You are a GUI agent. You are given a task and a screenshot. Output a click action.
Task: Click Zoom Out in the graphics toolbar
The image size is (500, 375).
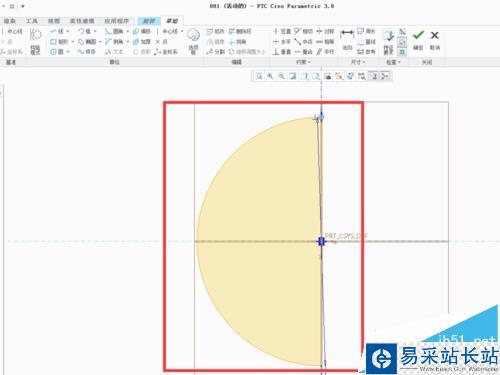(x=282, y=76)
